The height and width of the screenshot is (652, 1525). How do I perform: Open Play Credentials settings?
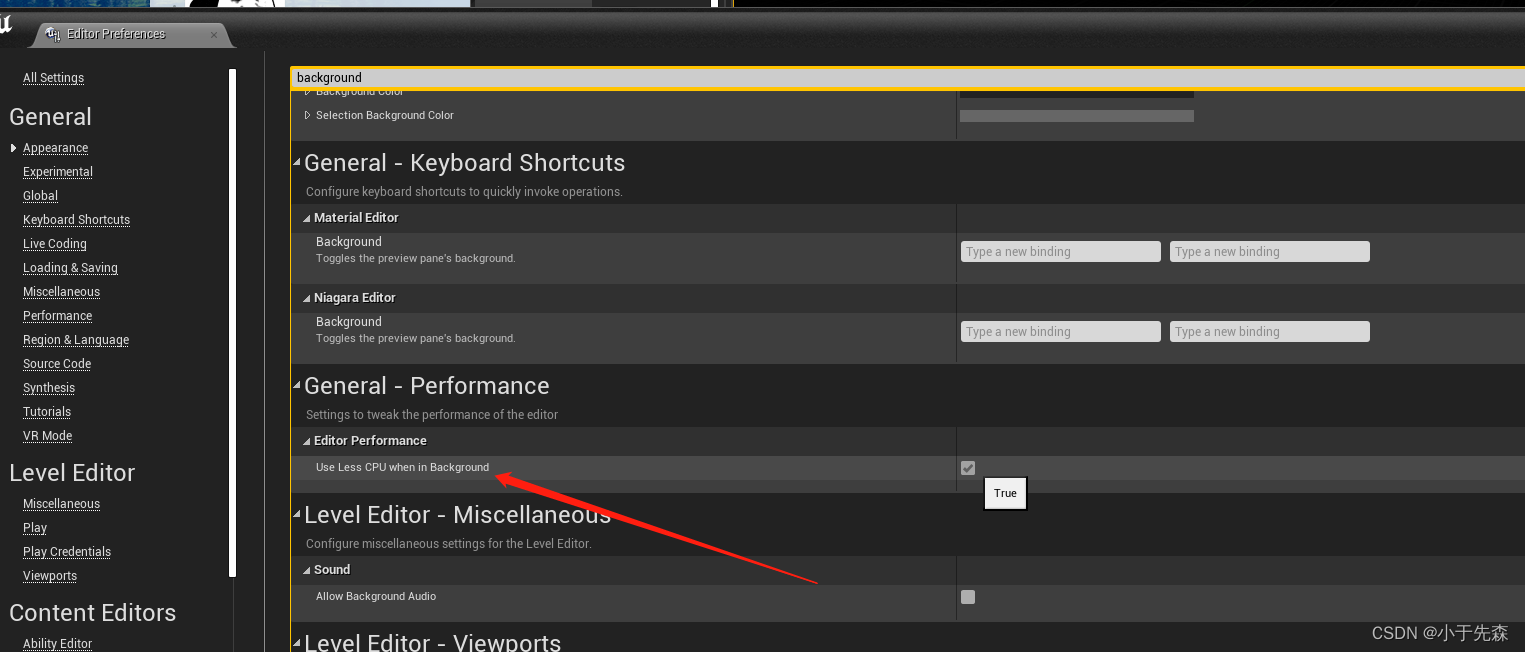[67, 552]
